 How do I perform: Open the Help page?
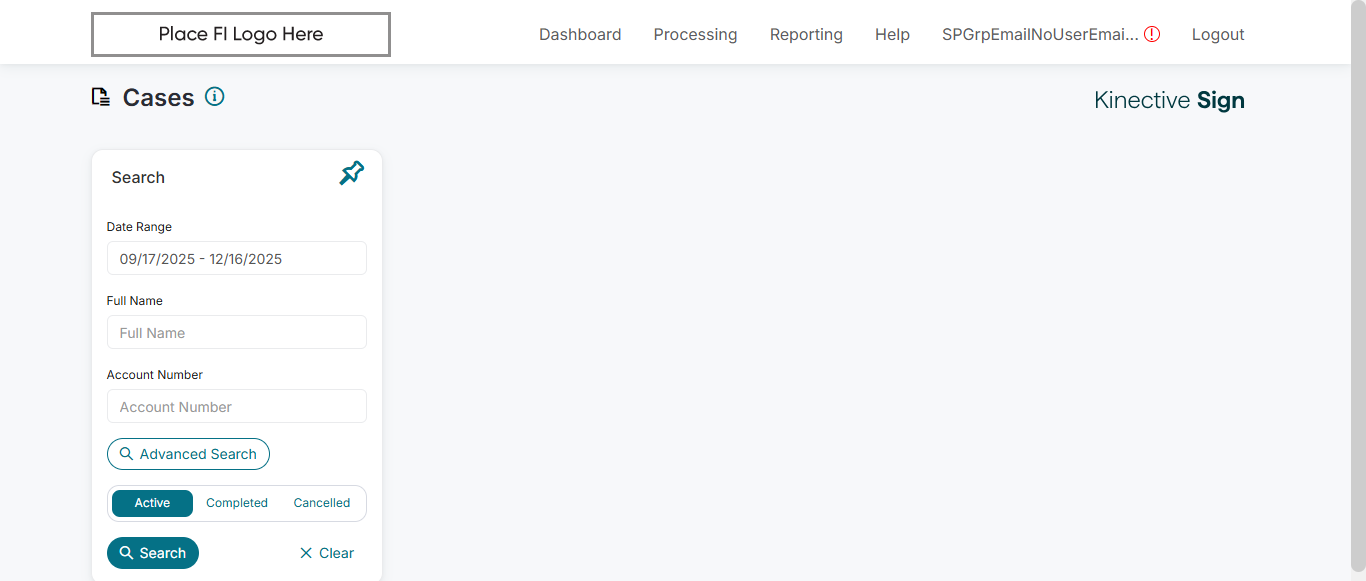click(x=892, y=34)
